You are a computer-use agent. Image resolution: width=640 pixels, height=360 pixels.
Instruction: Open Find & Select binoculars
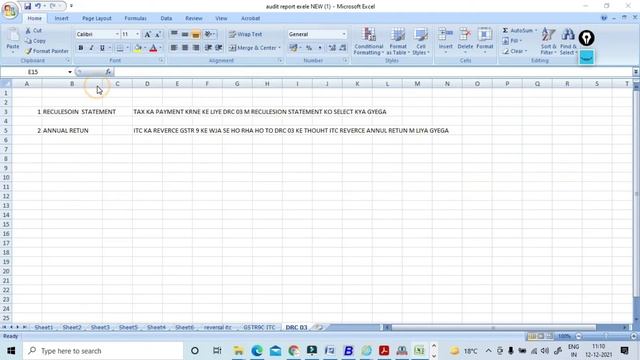(567, 42)
